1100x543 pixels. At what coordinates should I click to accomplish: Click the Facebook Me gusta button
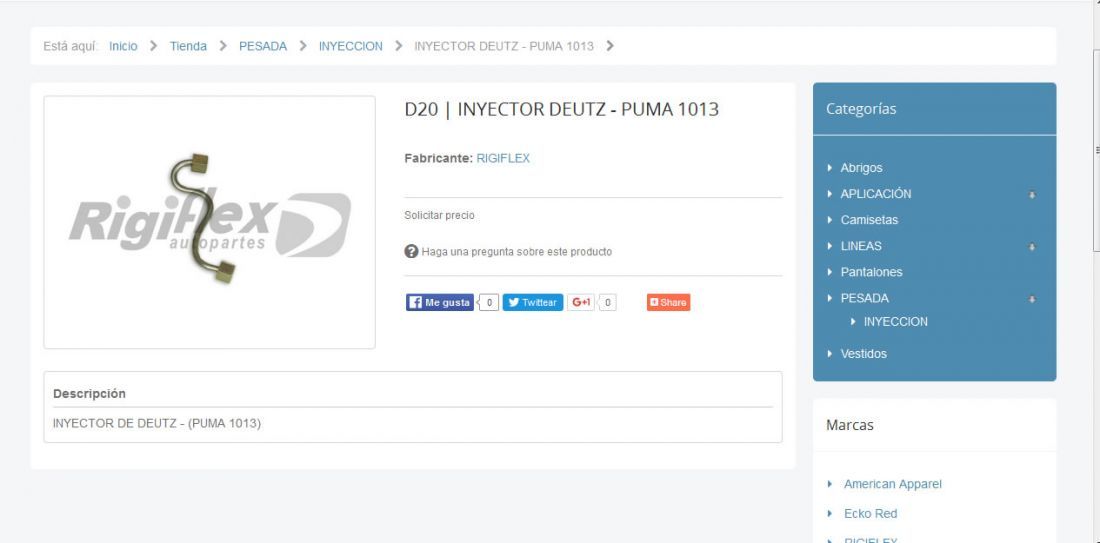point(440,302)
